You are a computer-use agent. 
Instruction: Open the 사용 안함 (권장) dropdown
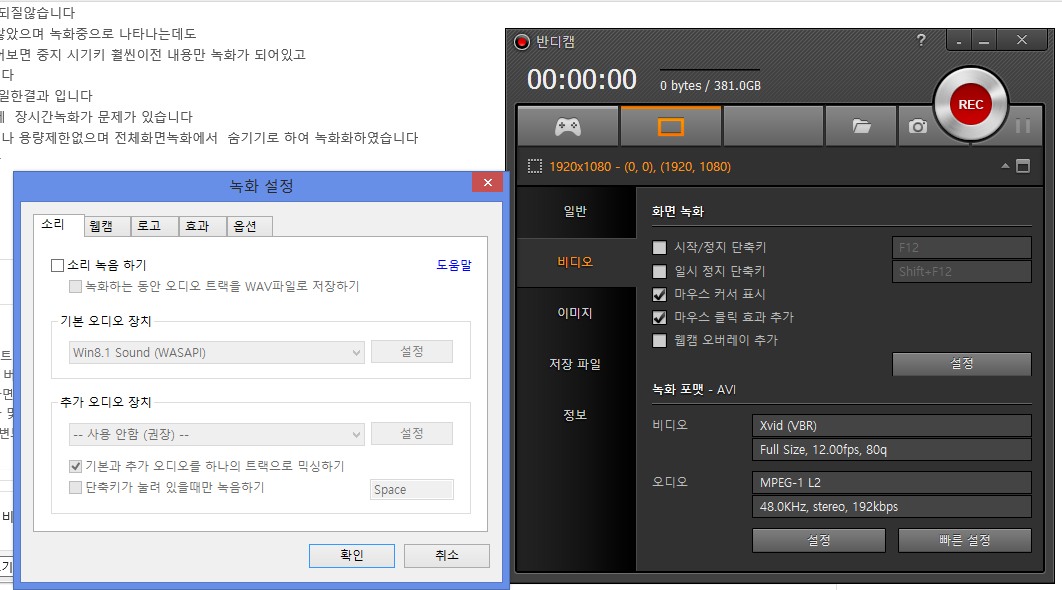click(x=217, y=434)
